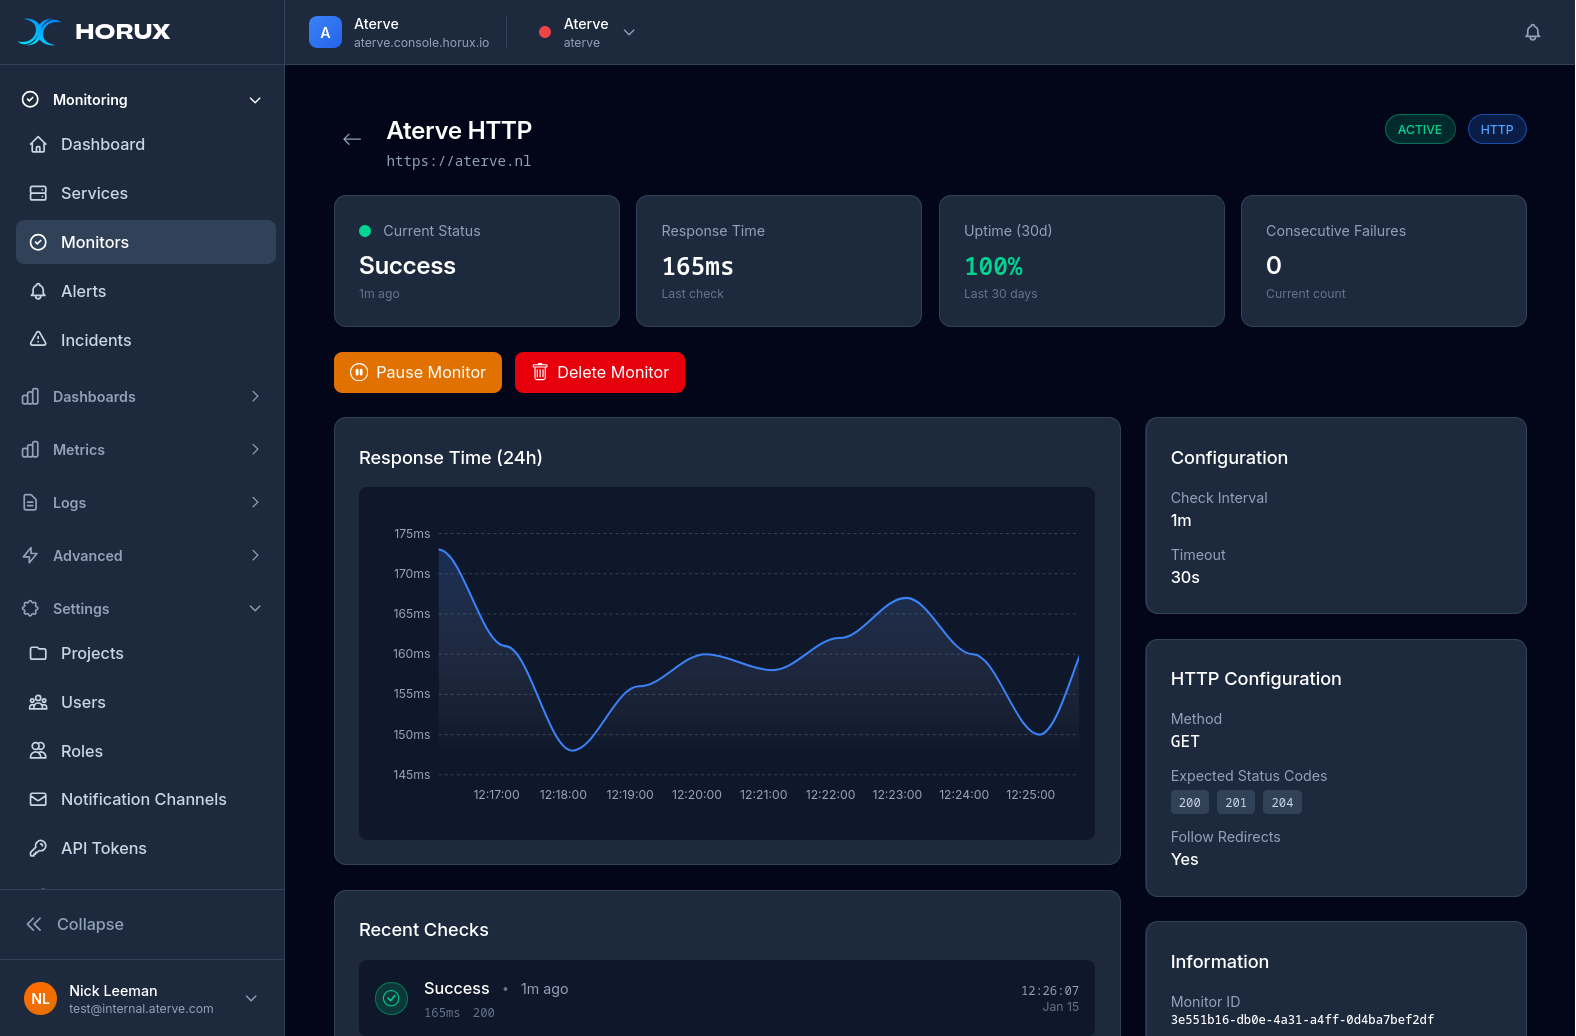Click the response time chart line
The height and width of the screenshot is (1036, 1576).
tap(707, 655)
